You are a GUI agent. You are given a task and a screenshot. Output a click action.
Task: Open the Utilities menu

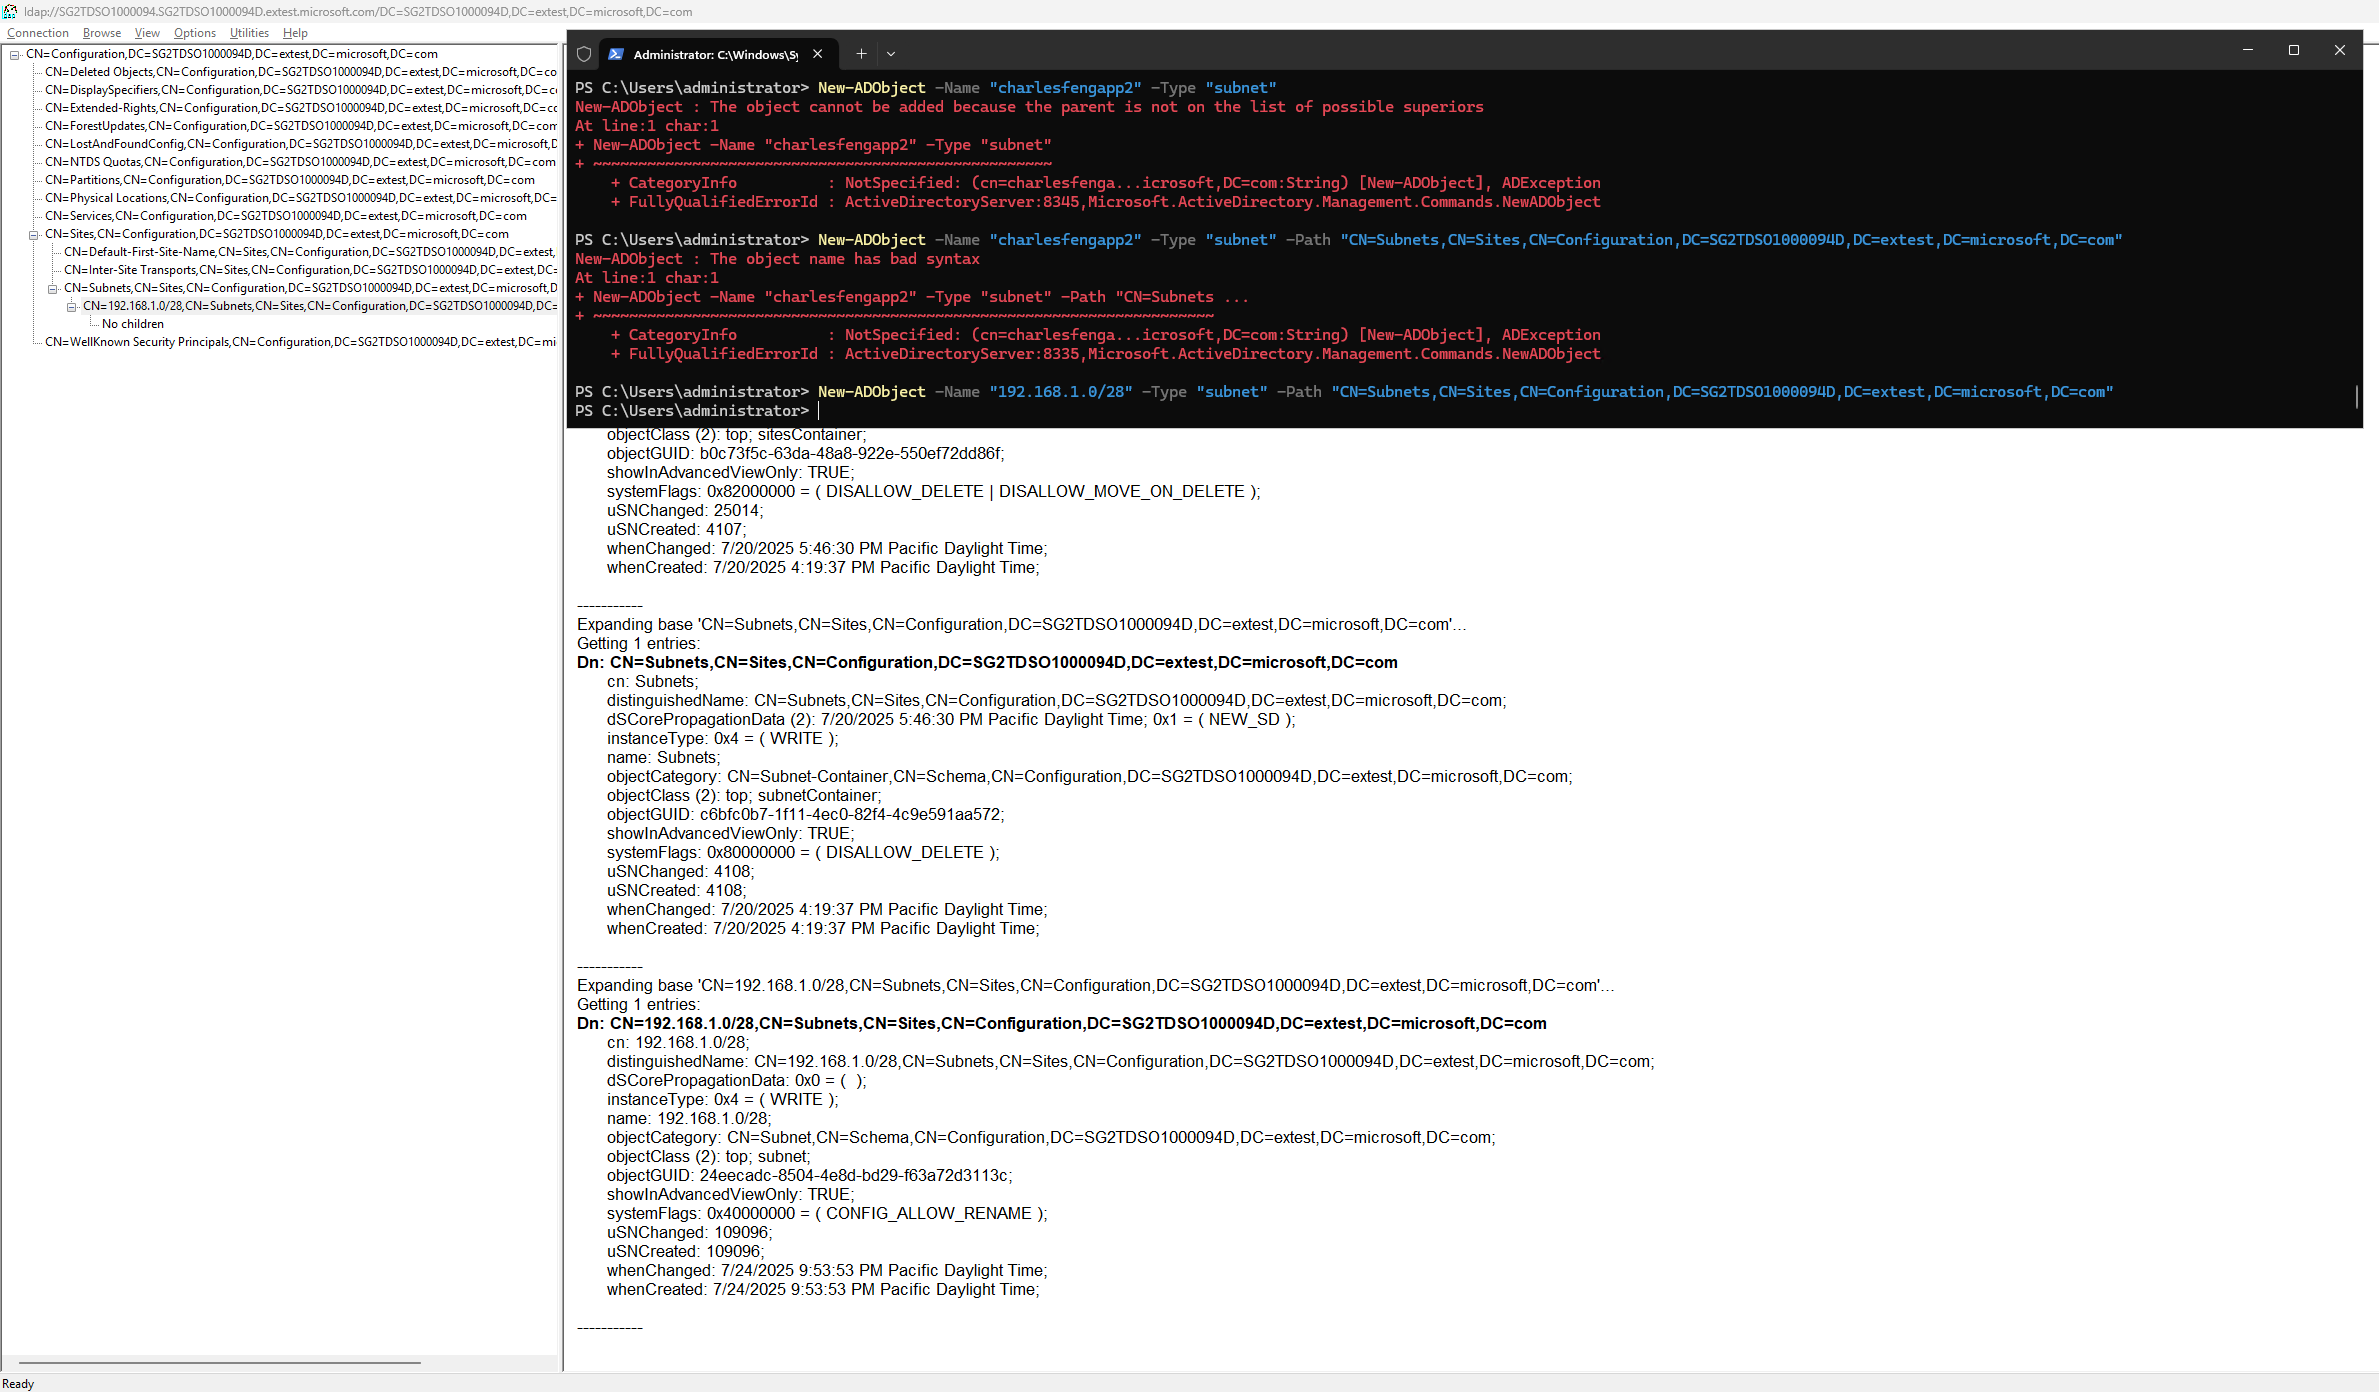pos(249,33)
